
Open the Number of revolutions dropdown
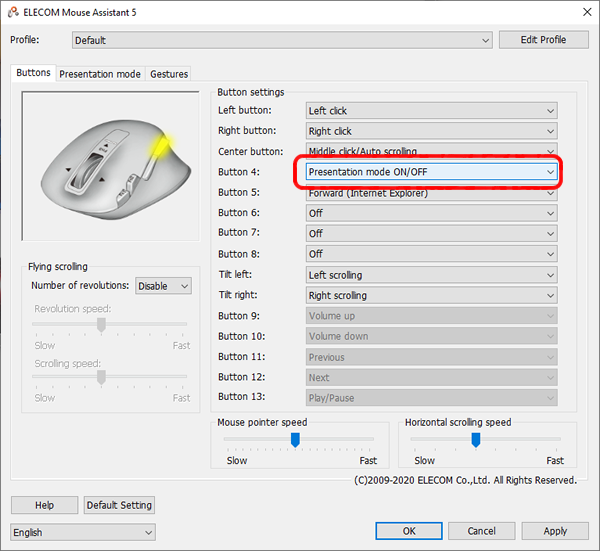pos(163,286)
